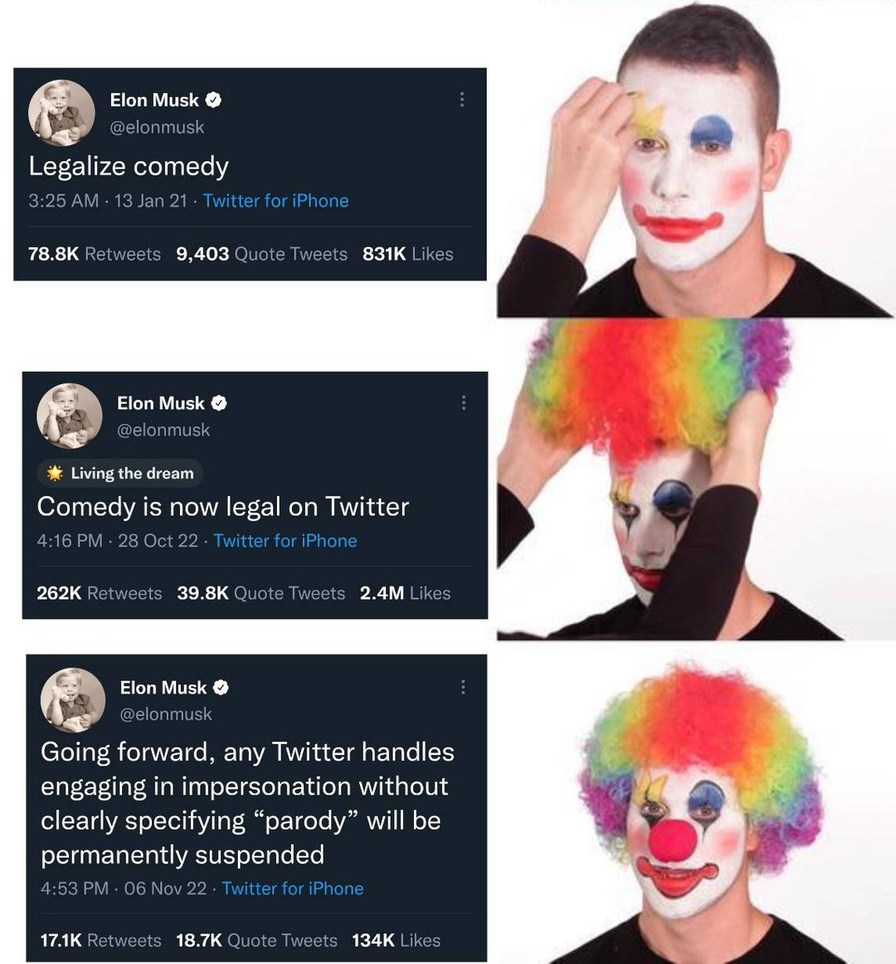The height and width of the screenshot is (964, 896).
Task: Select the "Elon Musk" name on middle tweet
Action: point(162,403)
